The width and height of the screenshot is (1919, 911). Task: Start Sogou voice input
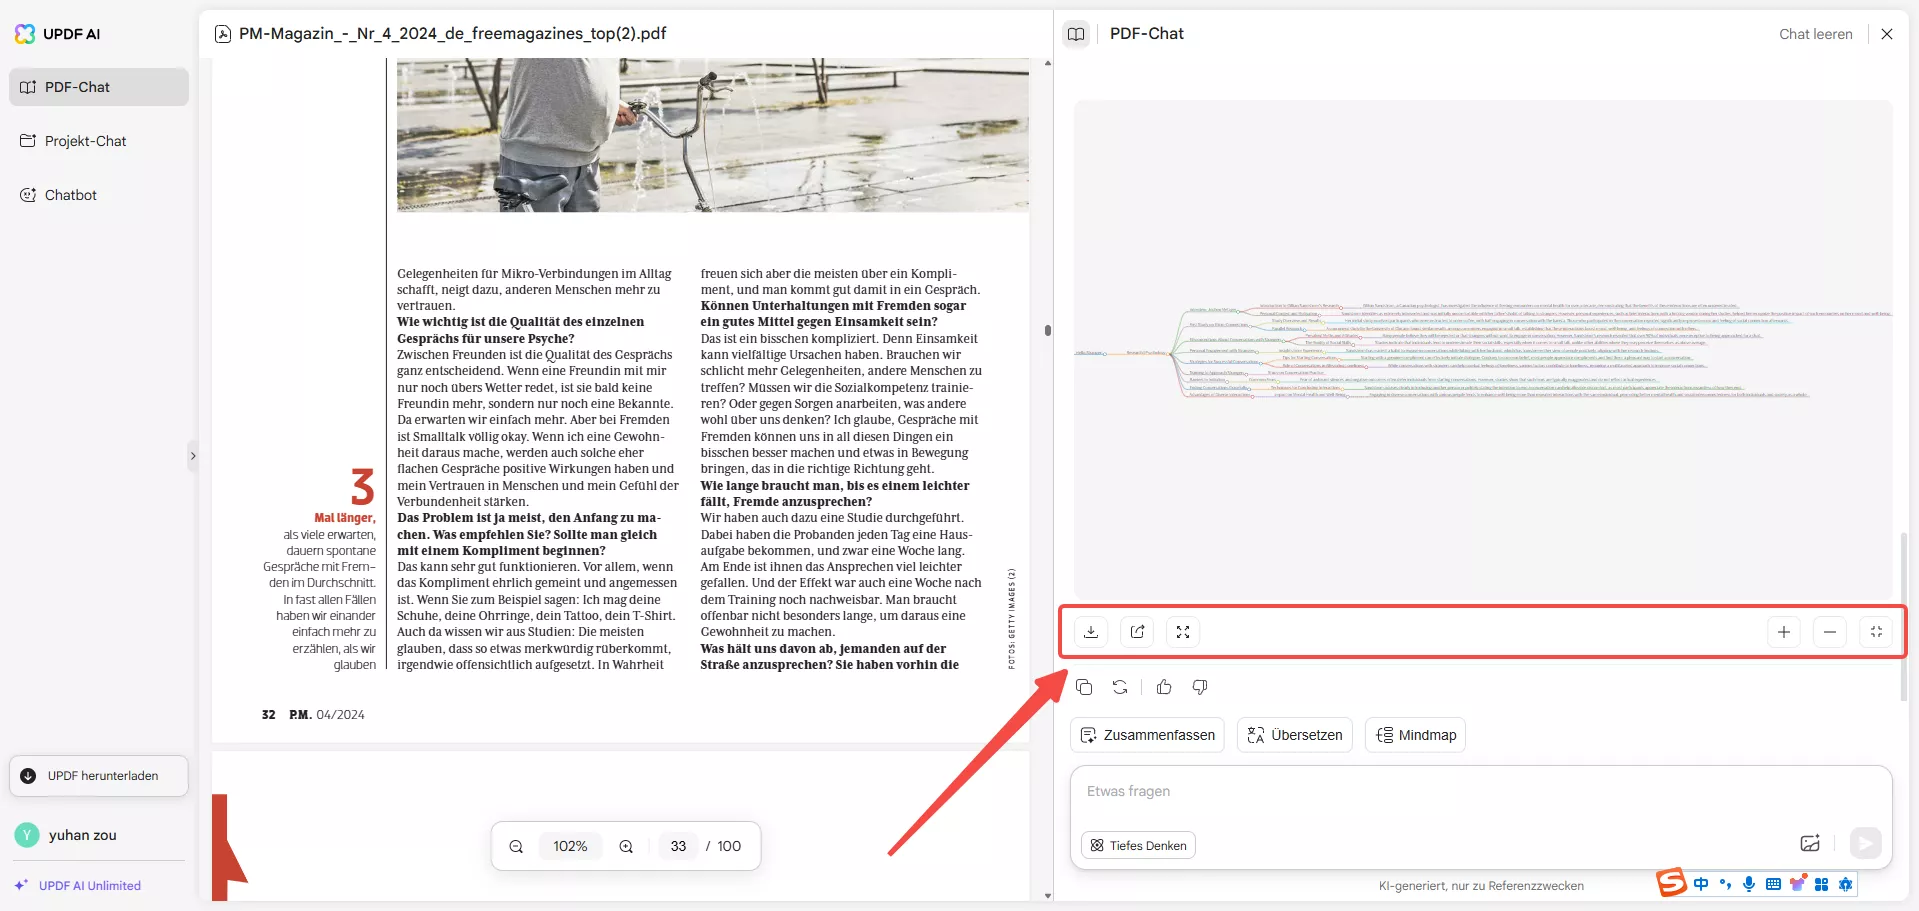coord(1749,884)
